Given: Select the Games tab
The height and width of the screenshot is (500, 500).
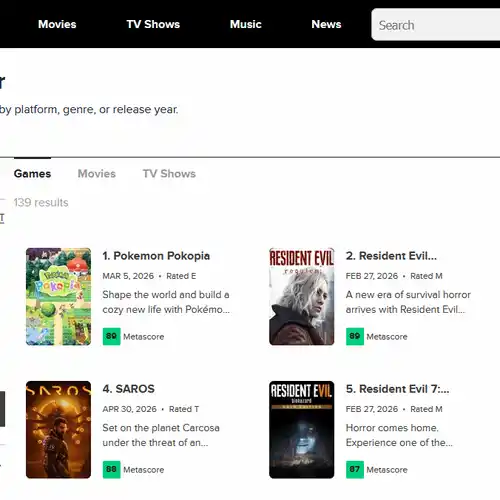Looking at the screenshot, I should [x=32, y=174].
